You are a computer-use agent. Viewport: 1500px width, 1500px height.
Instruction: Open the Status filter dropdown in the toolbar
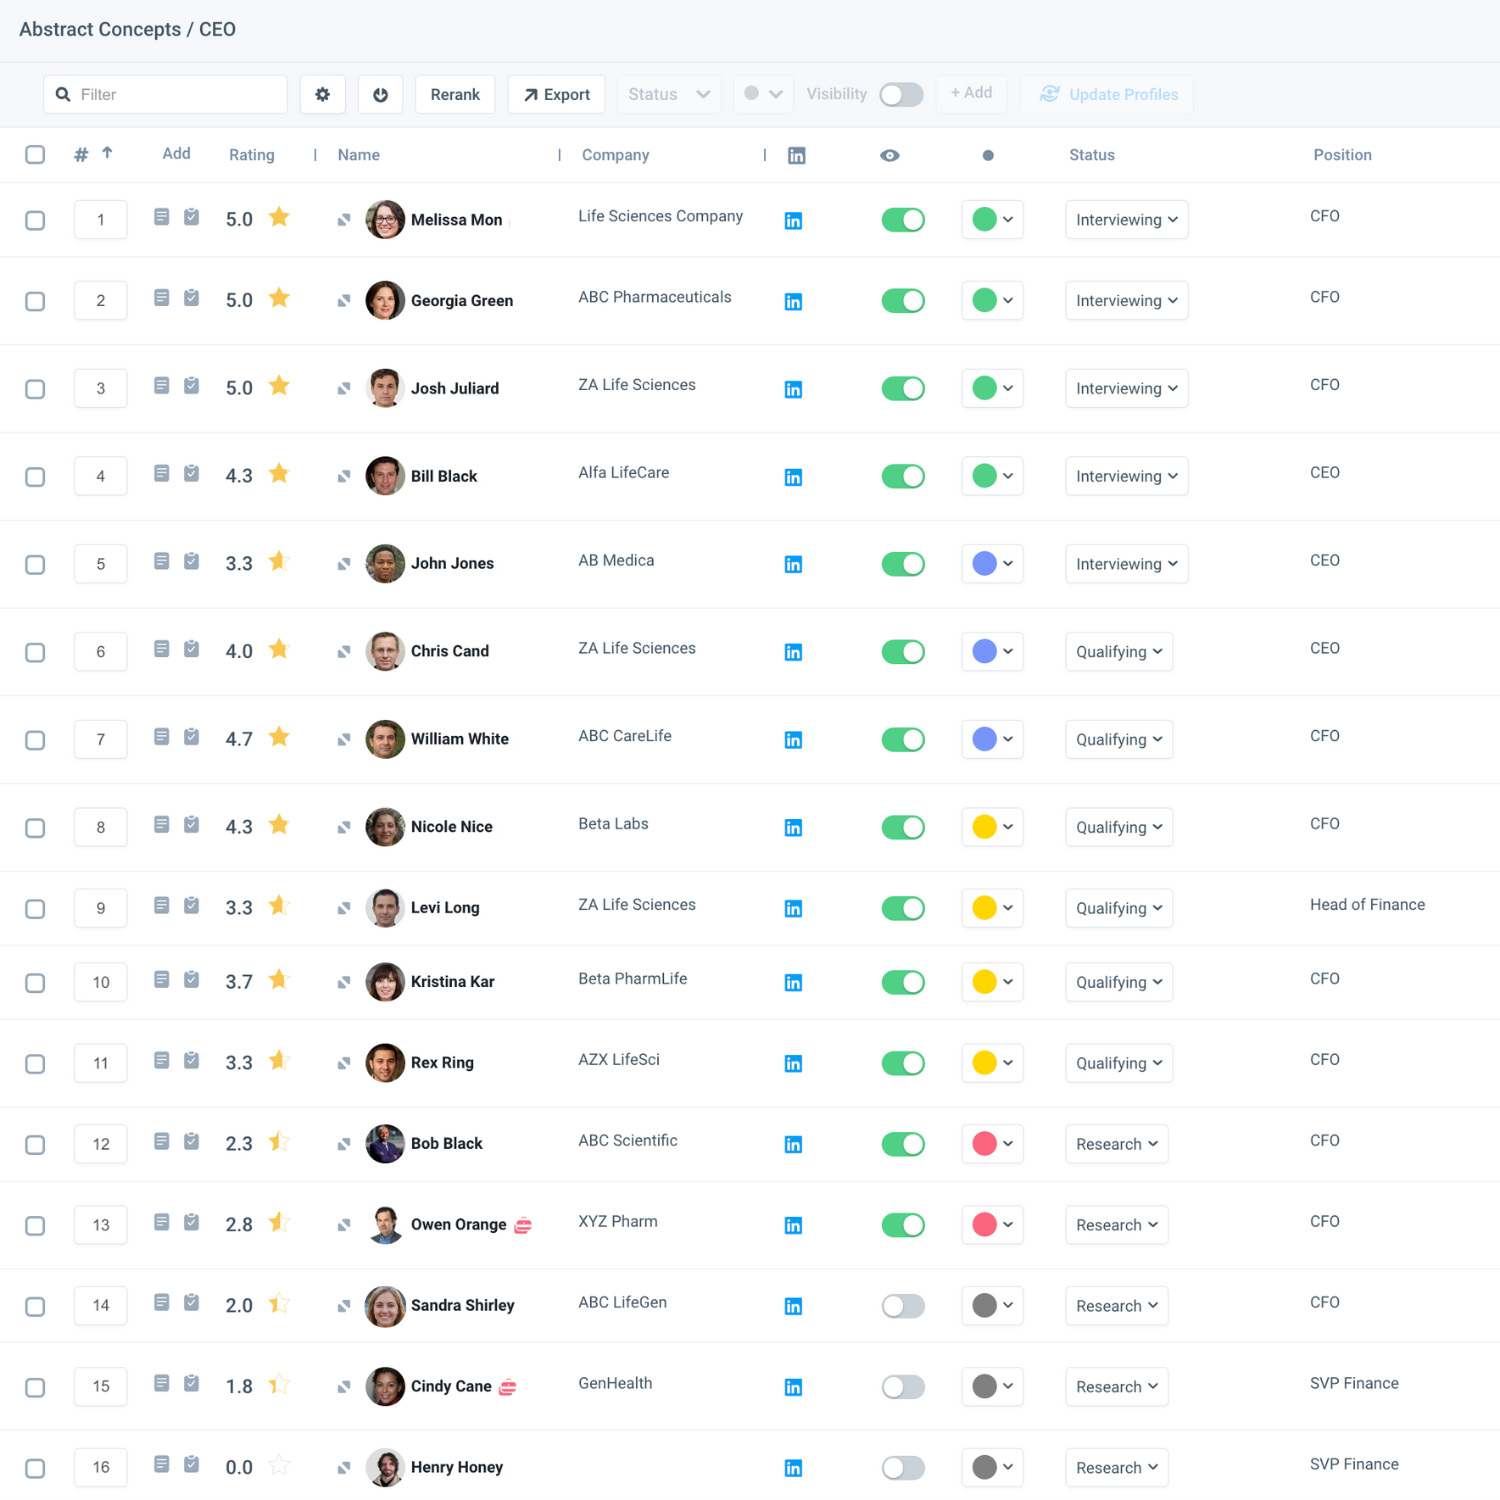tap(668, 94)
